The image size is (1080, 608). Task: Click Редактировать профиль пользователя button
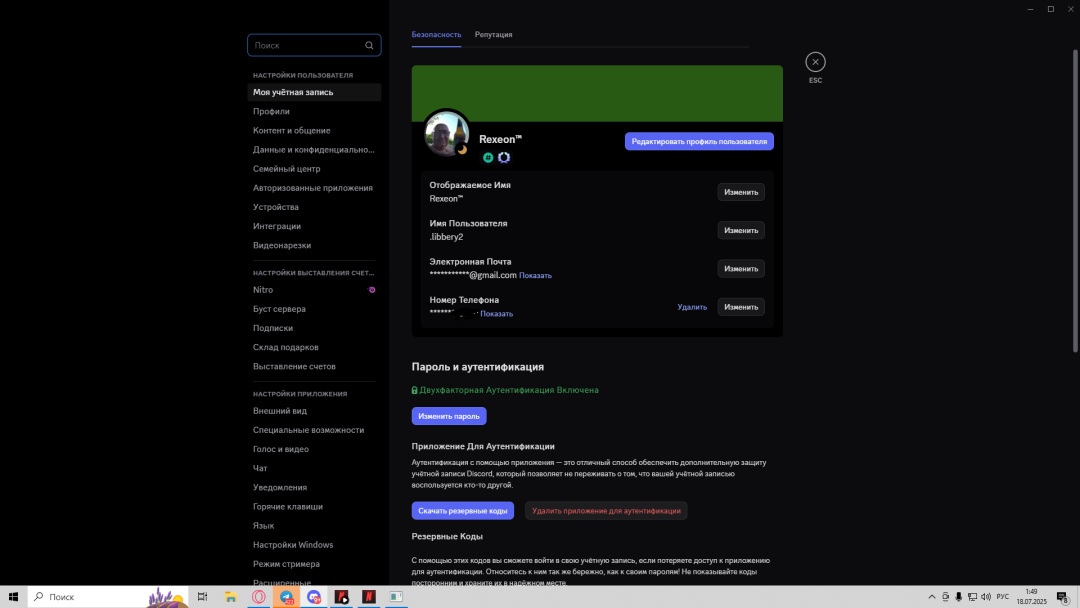point(699,141)
